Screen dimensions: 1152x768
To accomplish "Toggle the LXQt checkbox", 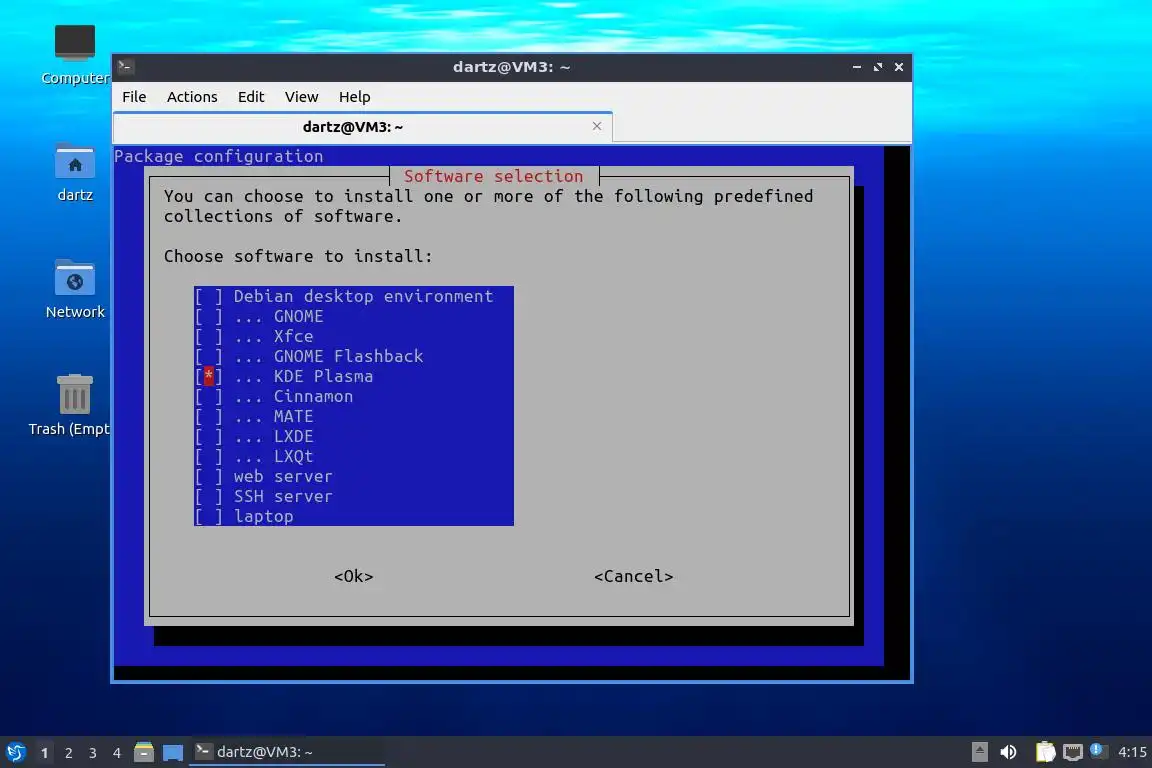I will [x=209, y=456].
